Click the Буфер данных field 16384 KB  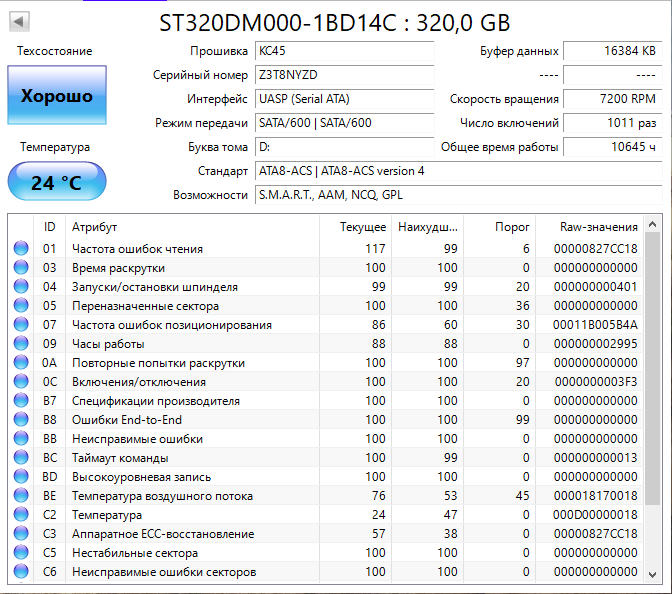613,51
